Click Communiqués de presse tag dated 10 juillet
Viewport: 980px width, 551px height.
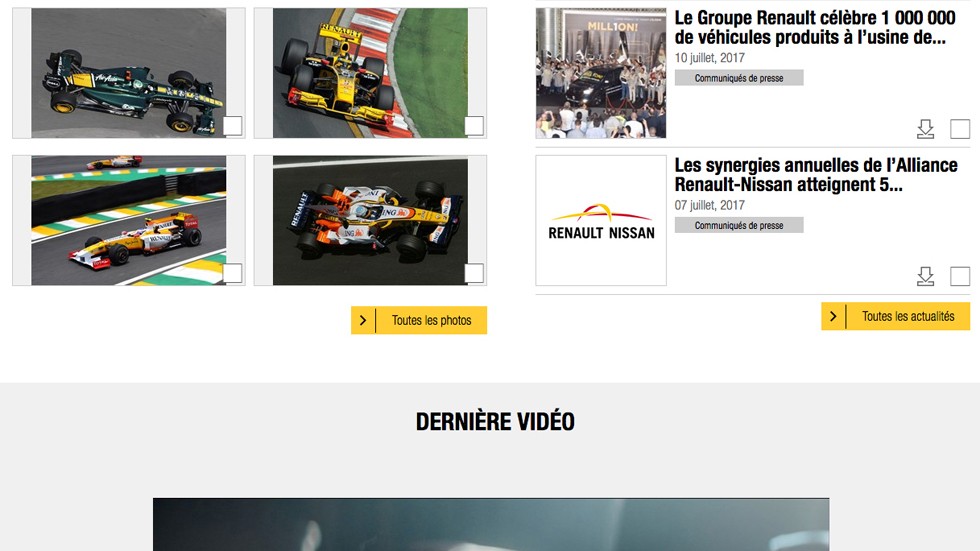(x=739, y=78)
